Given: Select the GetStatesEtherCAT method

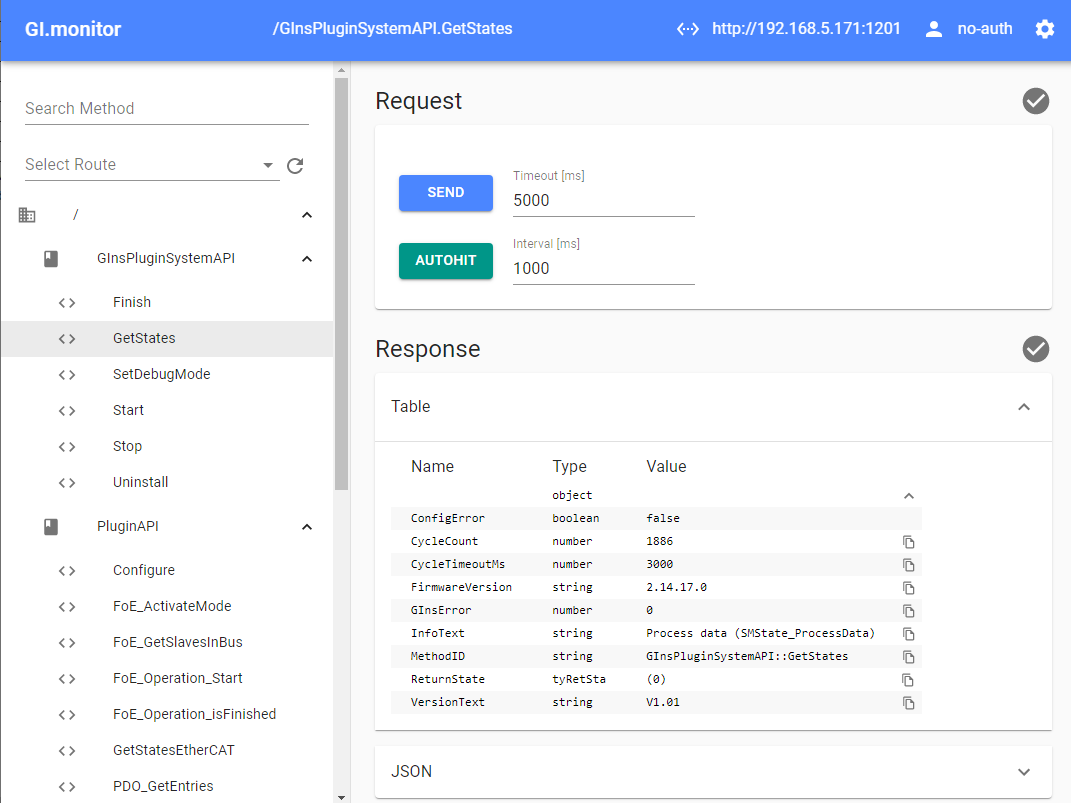Looking at the screenshot, I should pyautogui.click(x=173, y=750).
